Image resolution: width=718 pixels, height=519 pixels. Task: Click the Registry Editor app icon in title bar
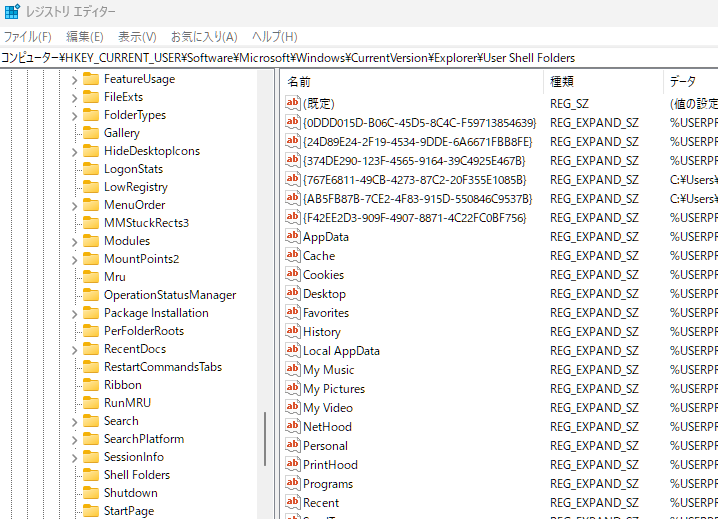[11, 12]
